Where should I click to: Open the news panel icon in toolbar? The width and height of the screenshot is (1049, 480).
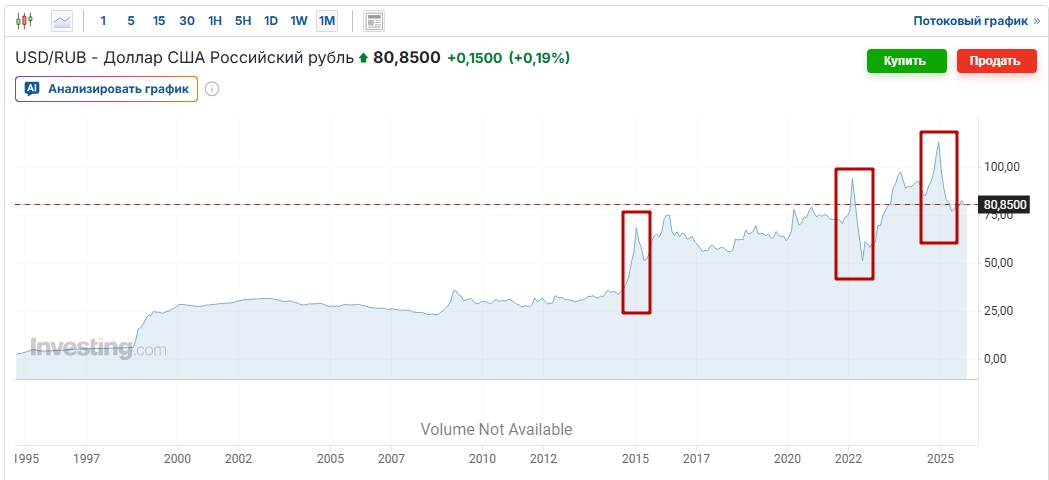pos(374,20)
